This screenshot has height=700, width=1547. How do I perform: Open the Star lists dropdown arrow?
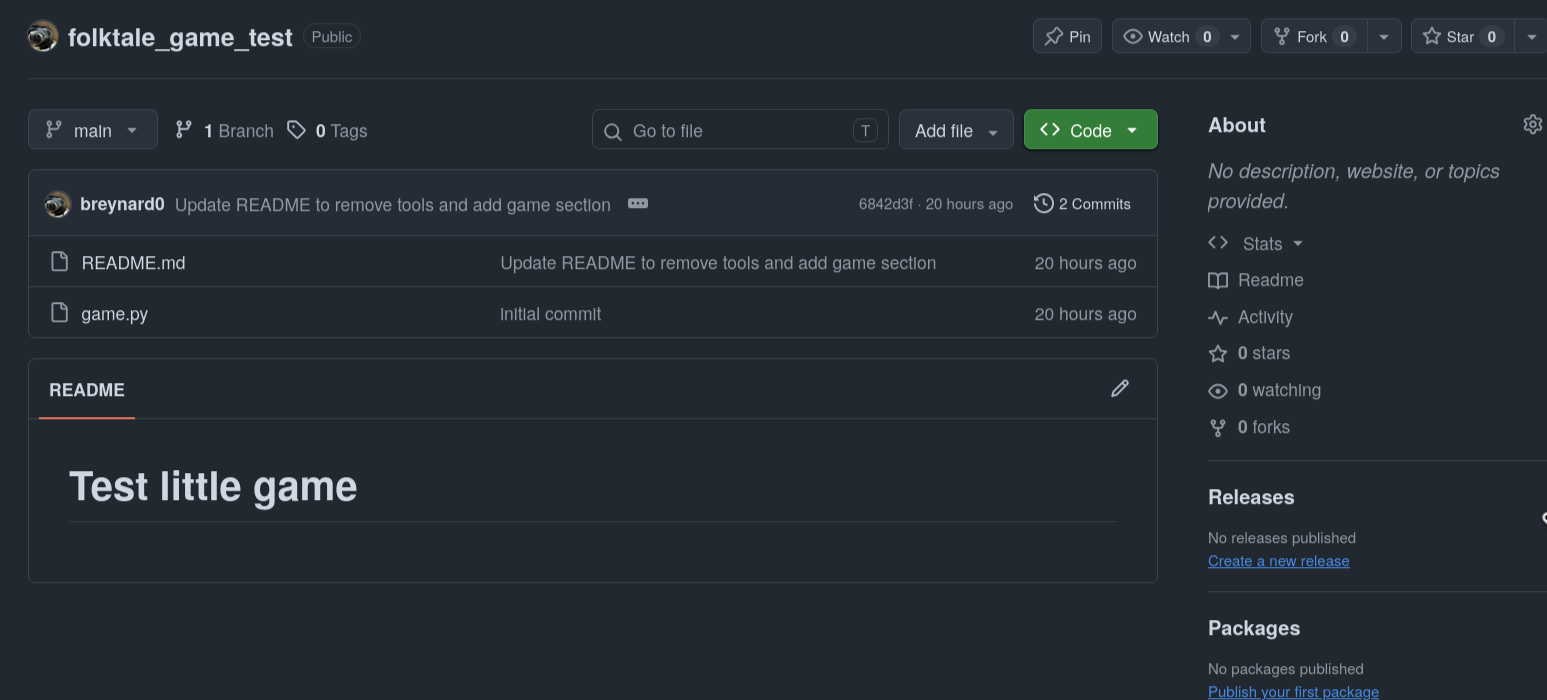pyautogui.click(x=1531, y=36)
